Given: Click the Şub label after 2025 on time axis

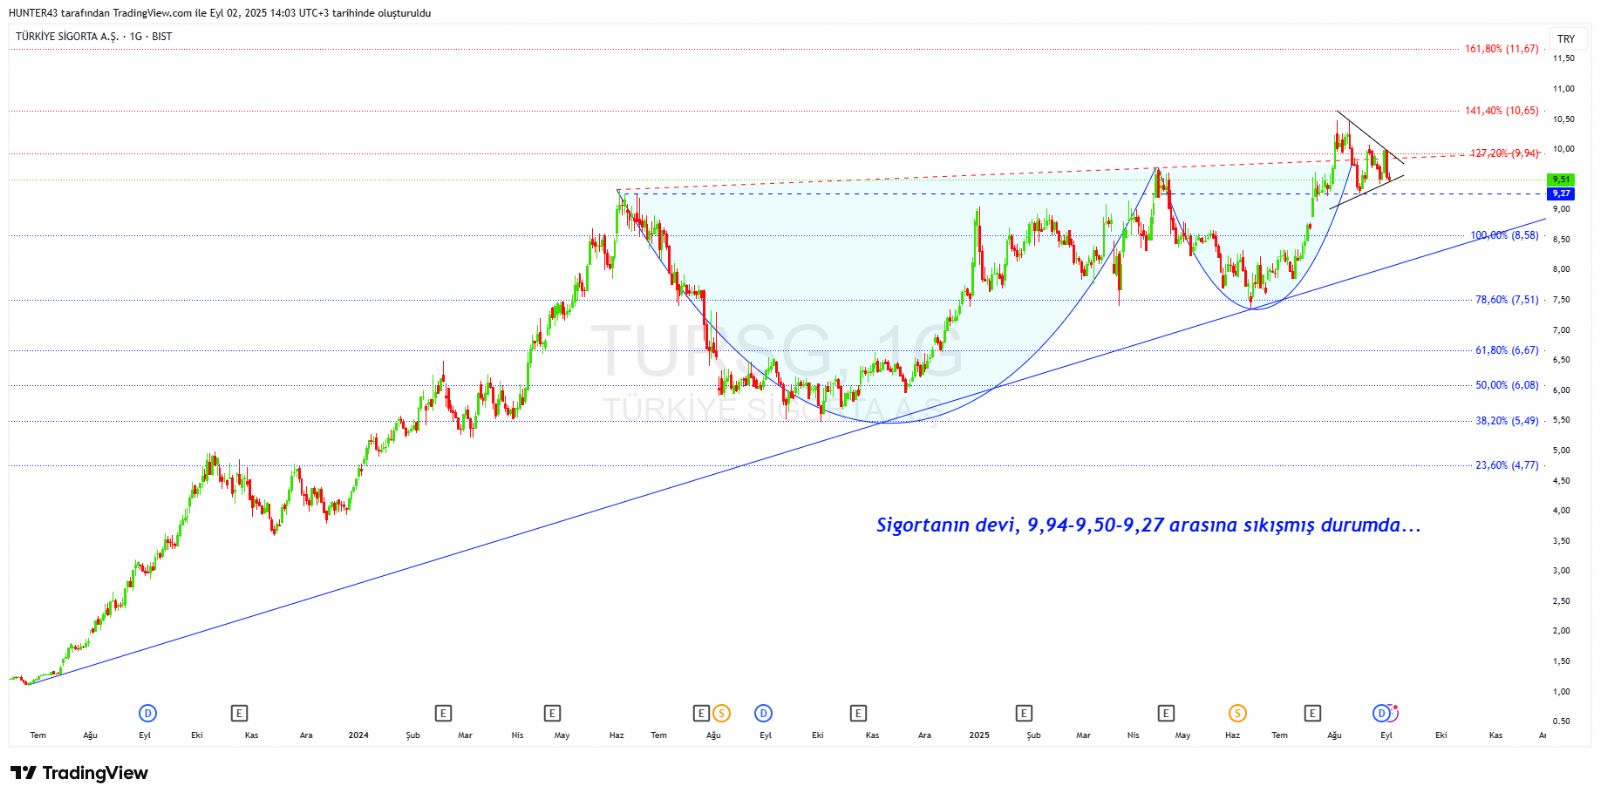Looking at the screenshot, I should [1033, 735].
